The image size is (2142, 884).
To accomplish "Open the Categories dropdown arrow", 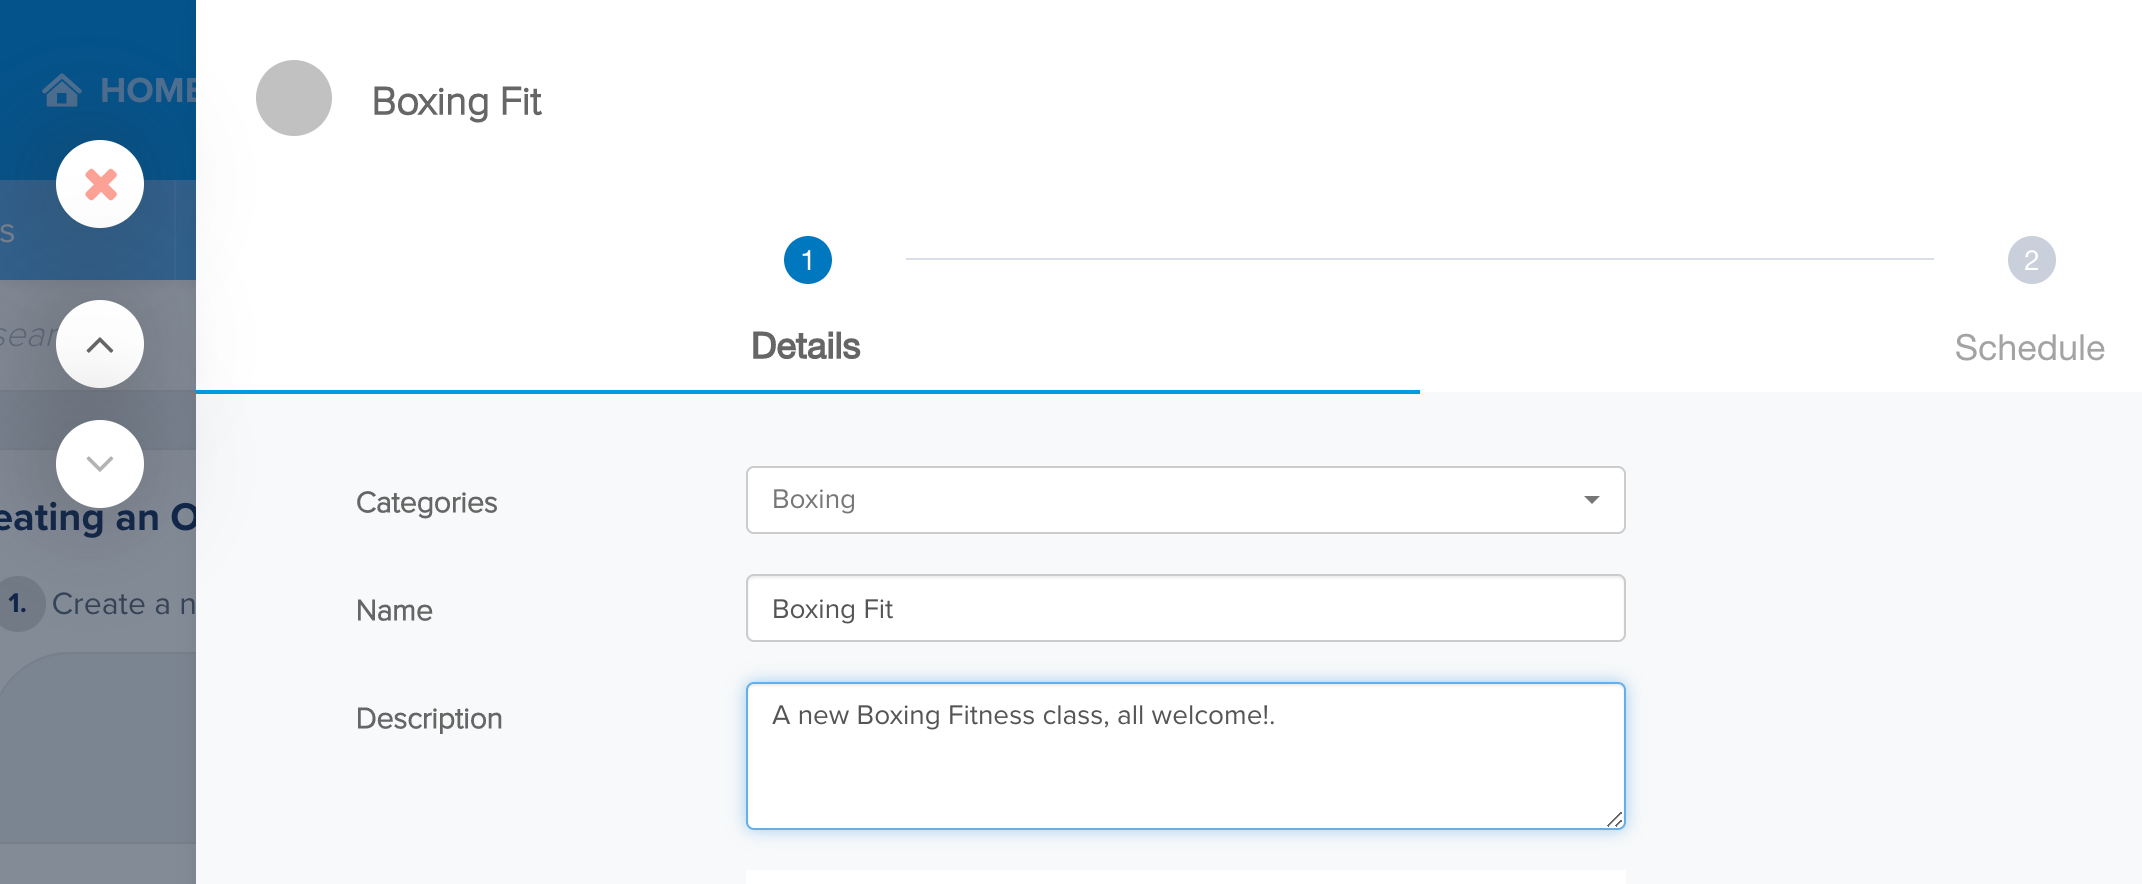I will coord(1591,500).
